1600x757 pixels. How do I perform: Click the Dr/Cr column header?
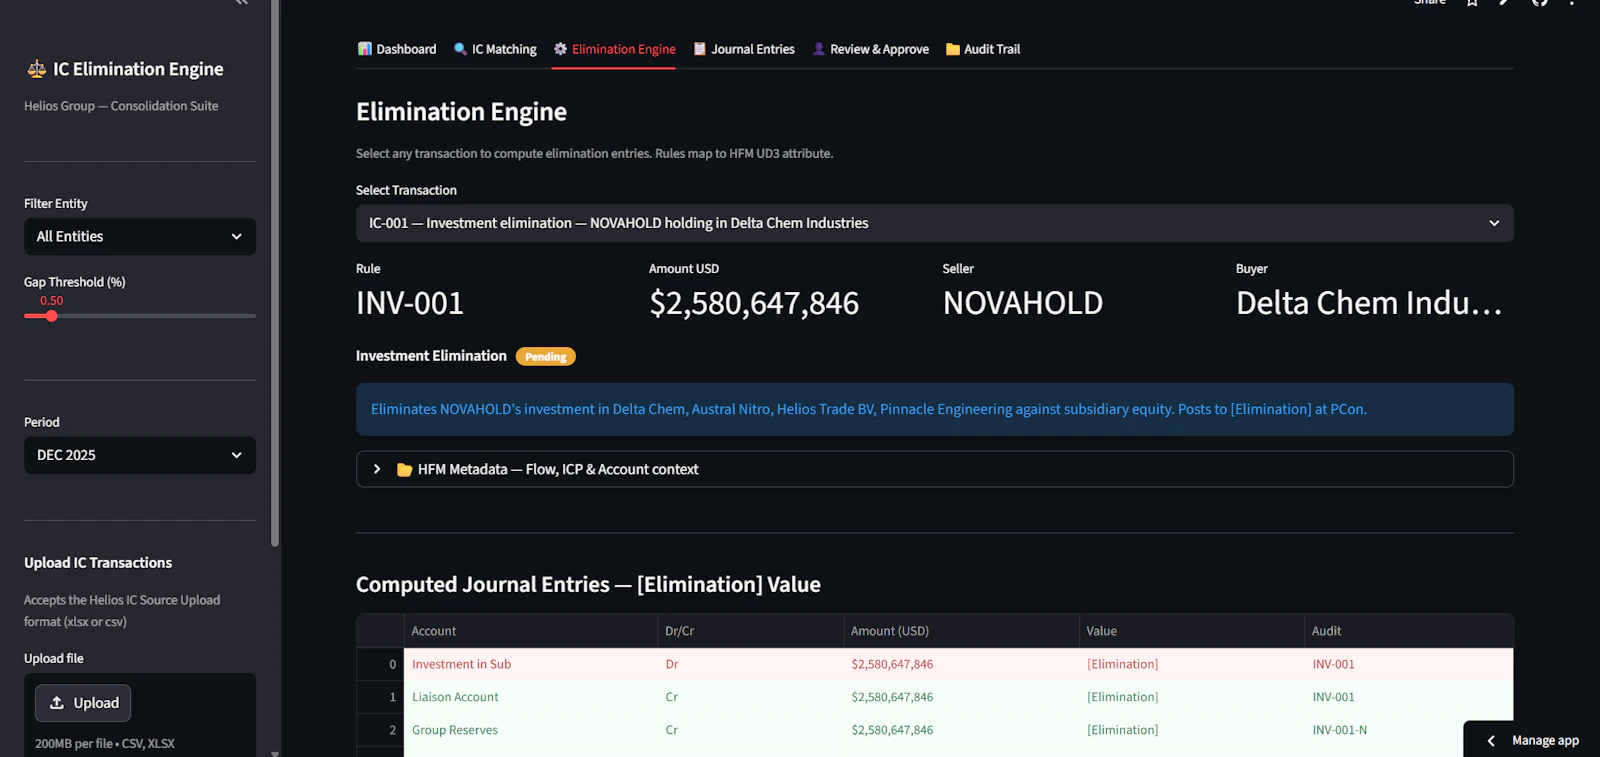pyautogui.click(x=751, y=631)
